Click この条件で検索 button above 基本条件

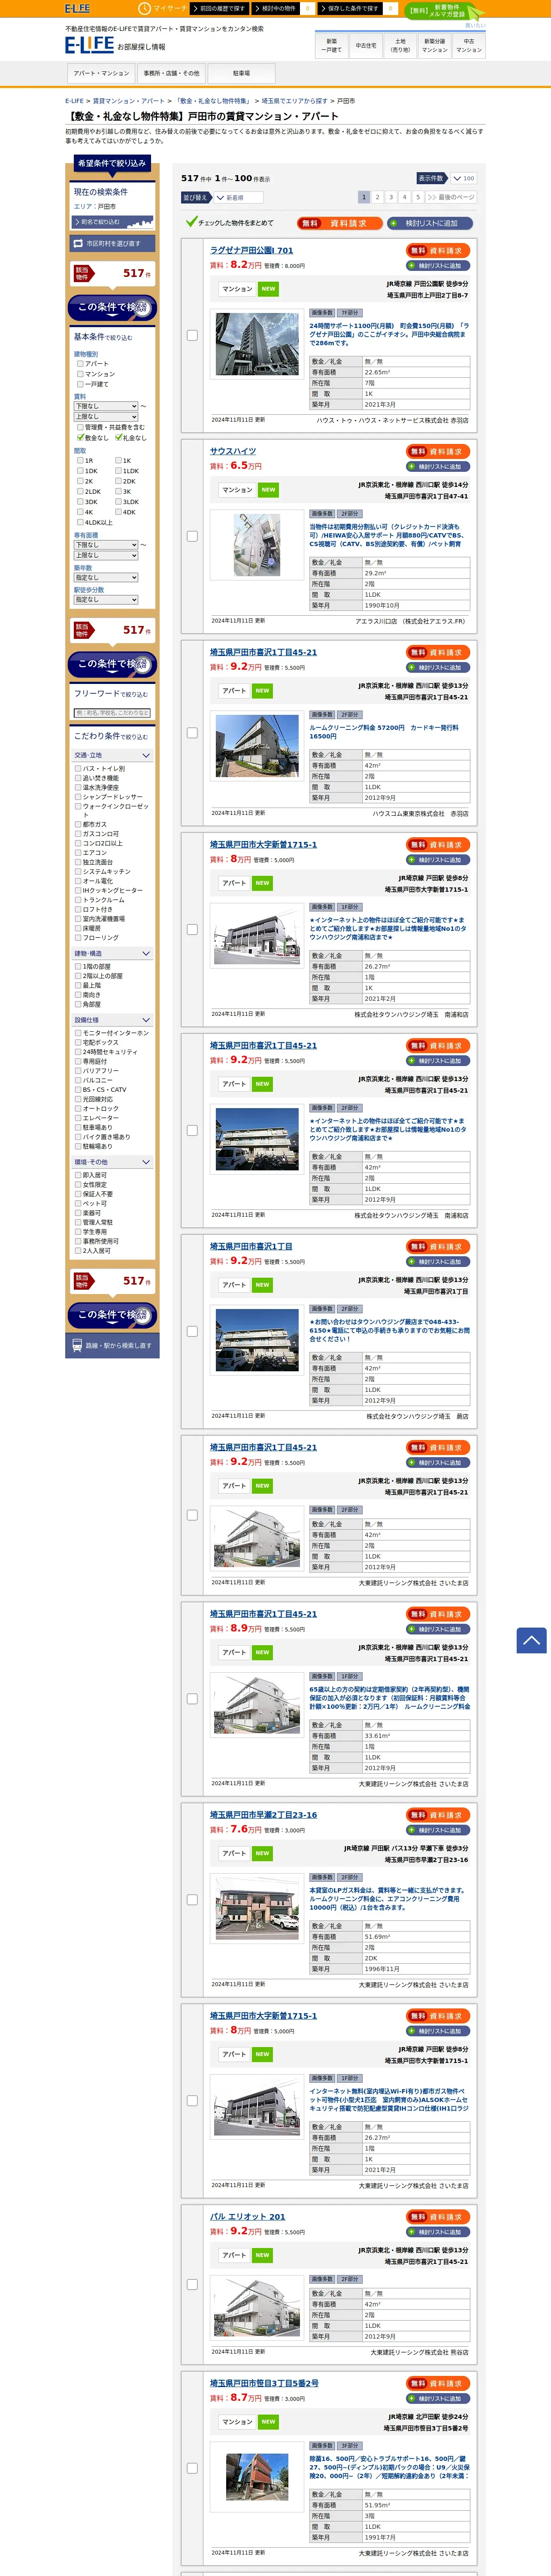(x=112, y=307)
